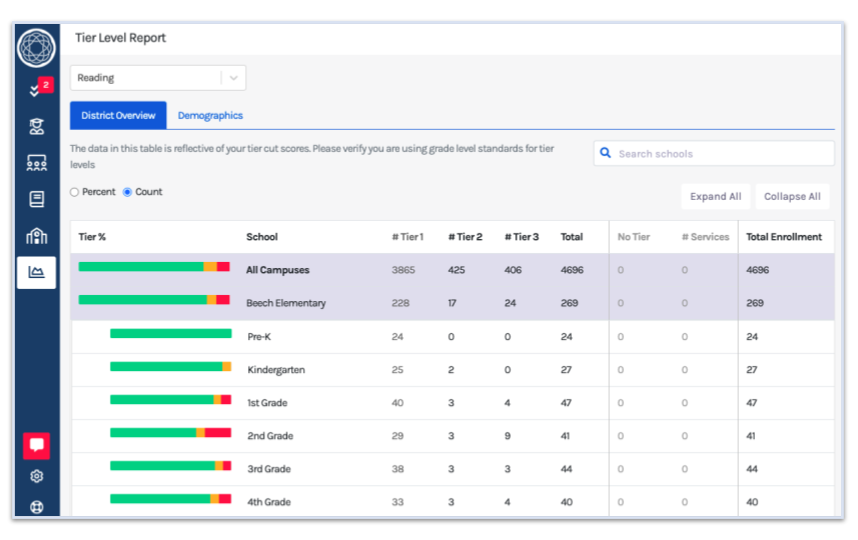
Task: Select the area chart reports icon
Action: pos(36,272)
